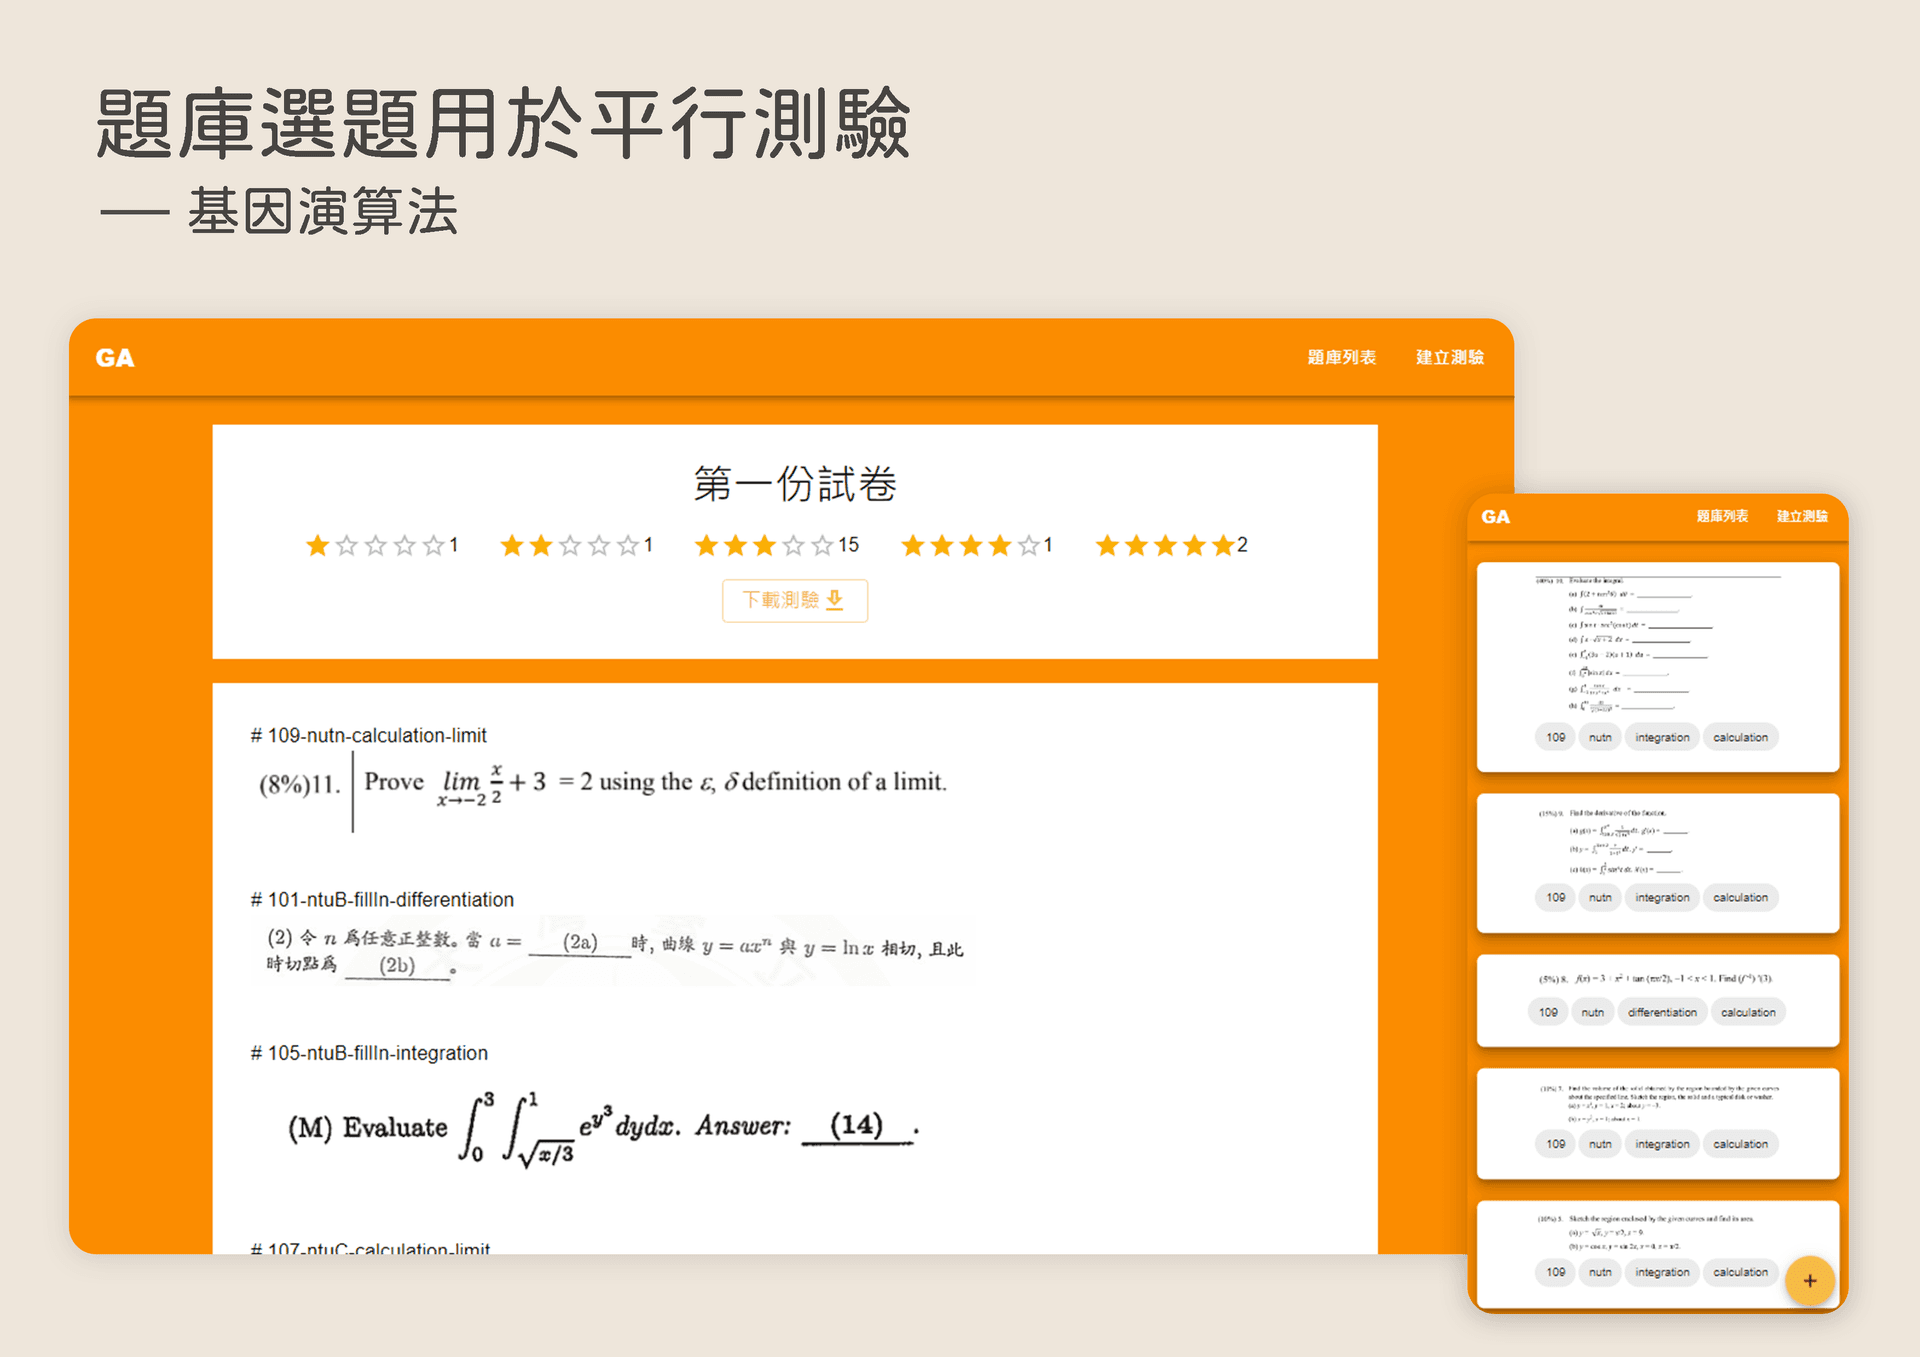Click calculation tag on the Find volume card

(x=1740, y=1144)
